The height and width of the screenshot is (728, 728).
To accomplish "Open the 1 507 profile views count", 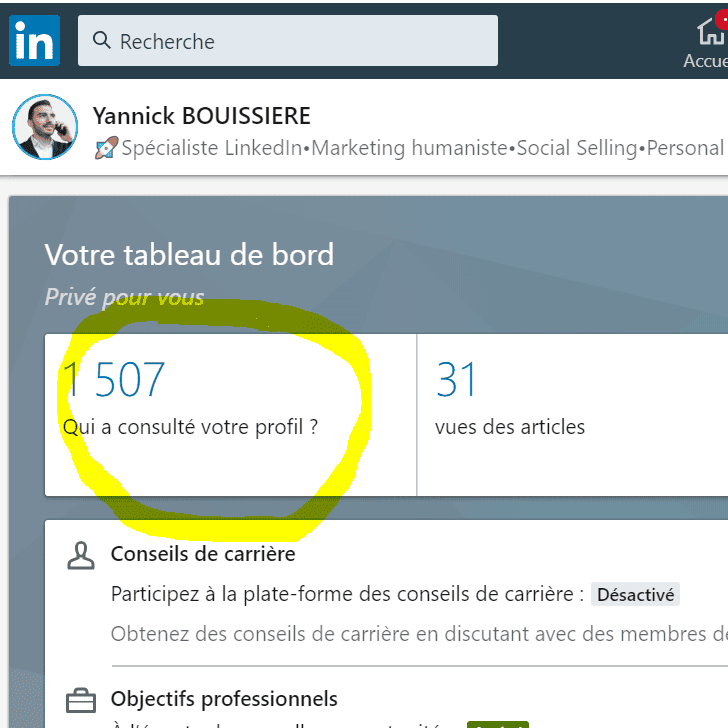I will pyautogui.click(x=114, y=379).
